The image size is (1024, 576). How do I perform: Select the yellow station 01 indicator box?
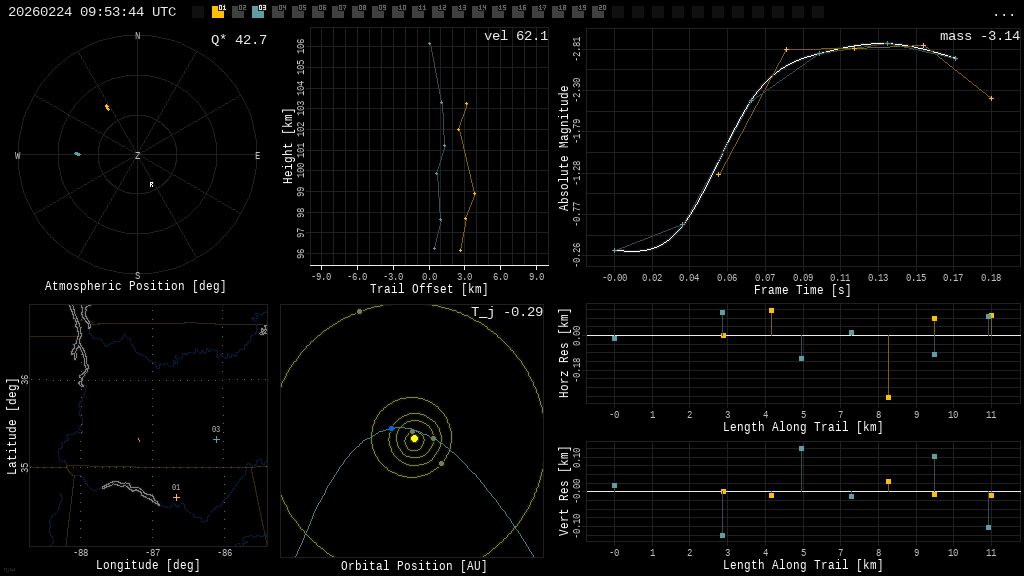[218, 12]
